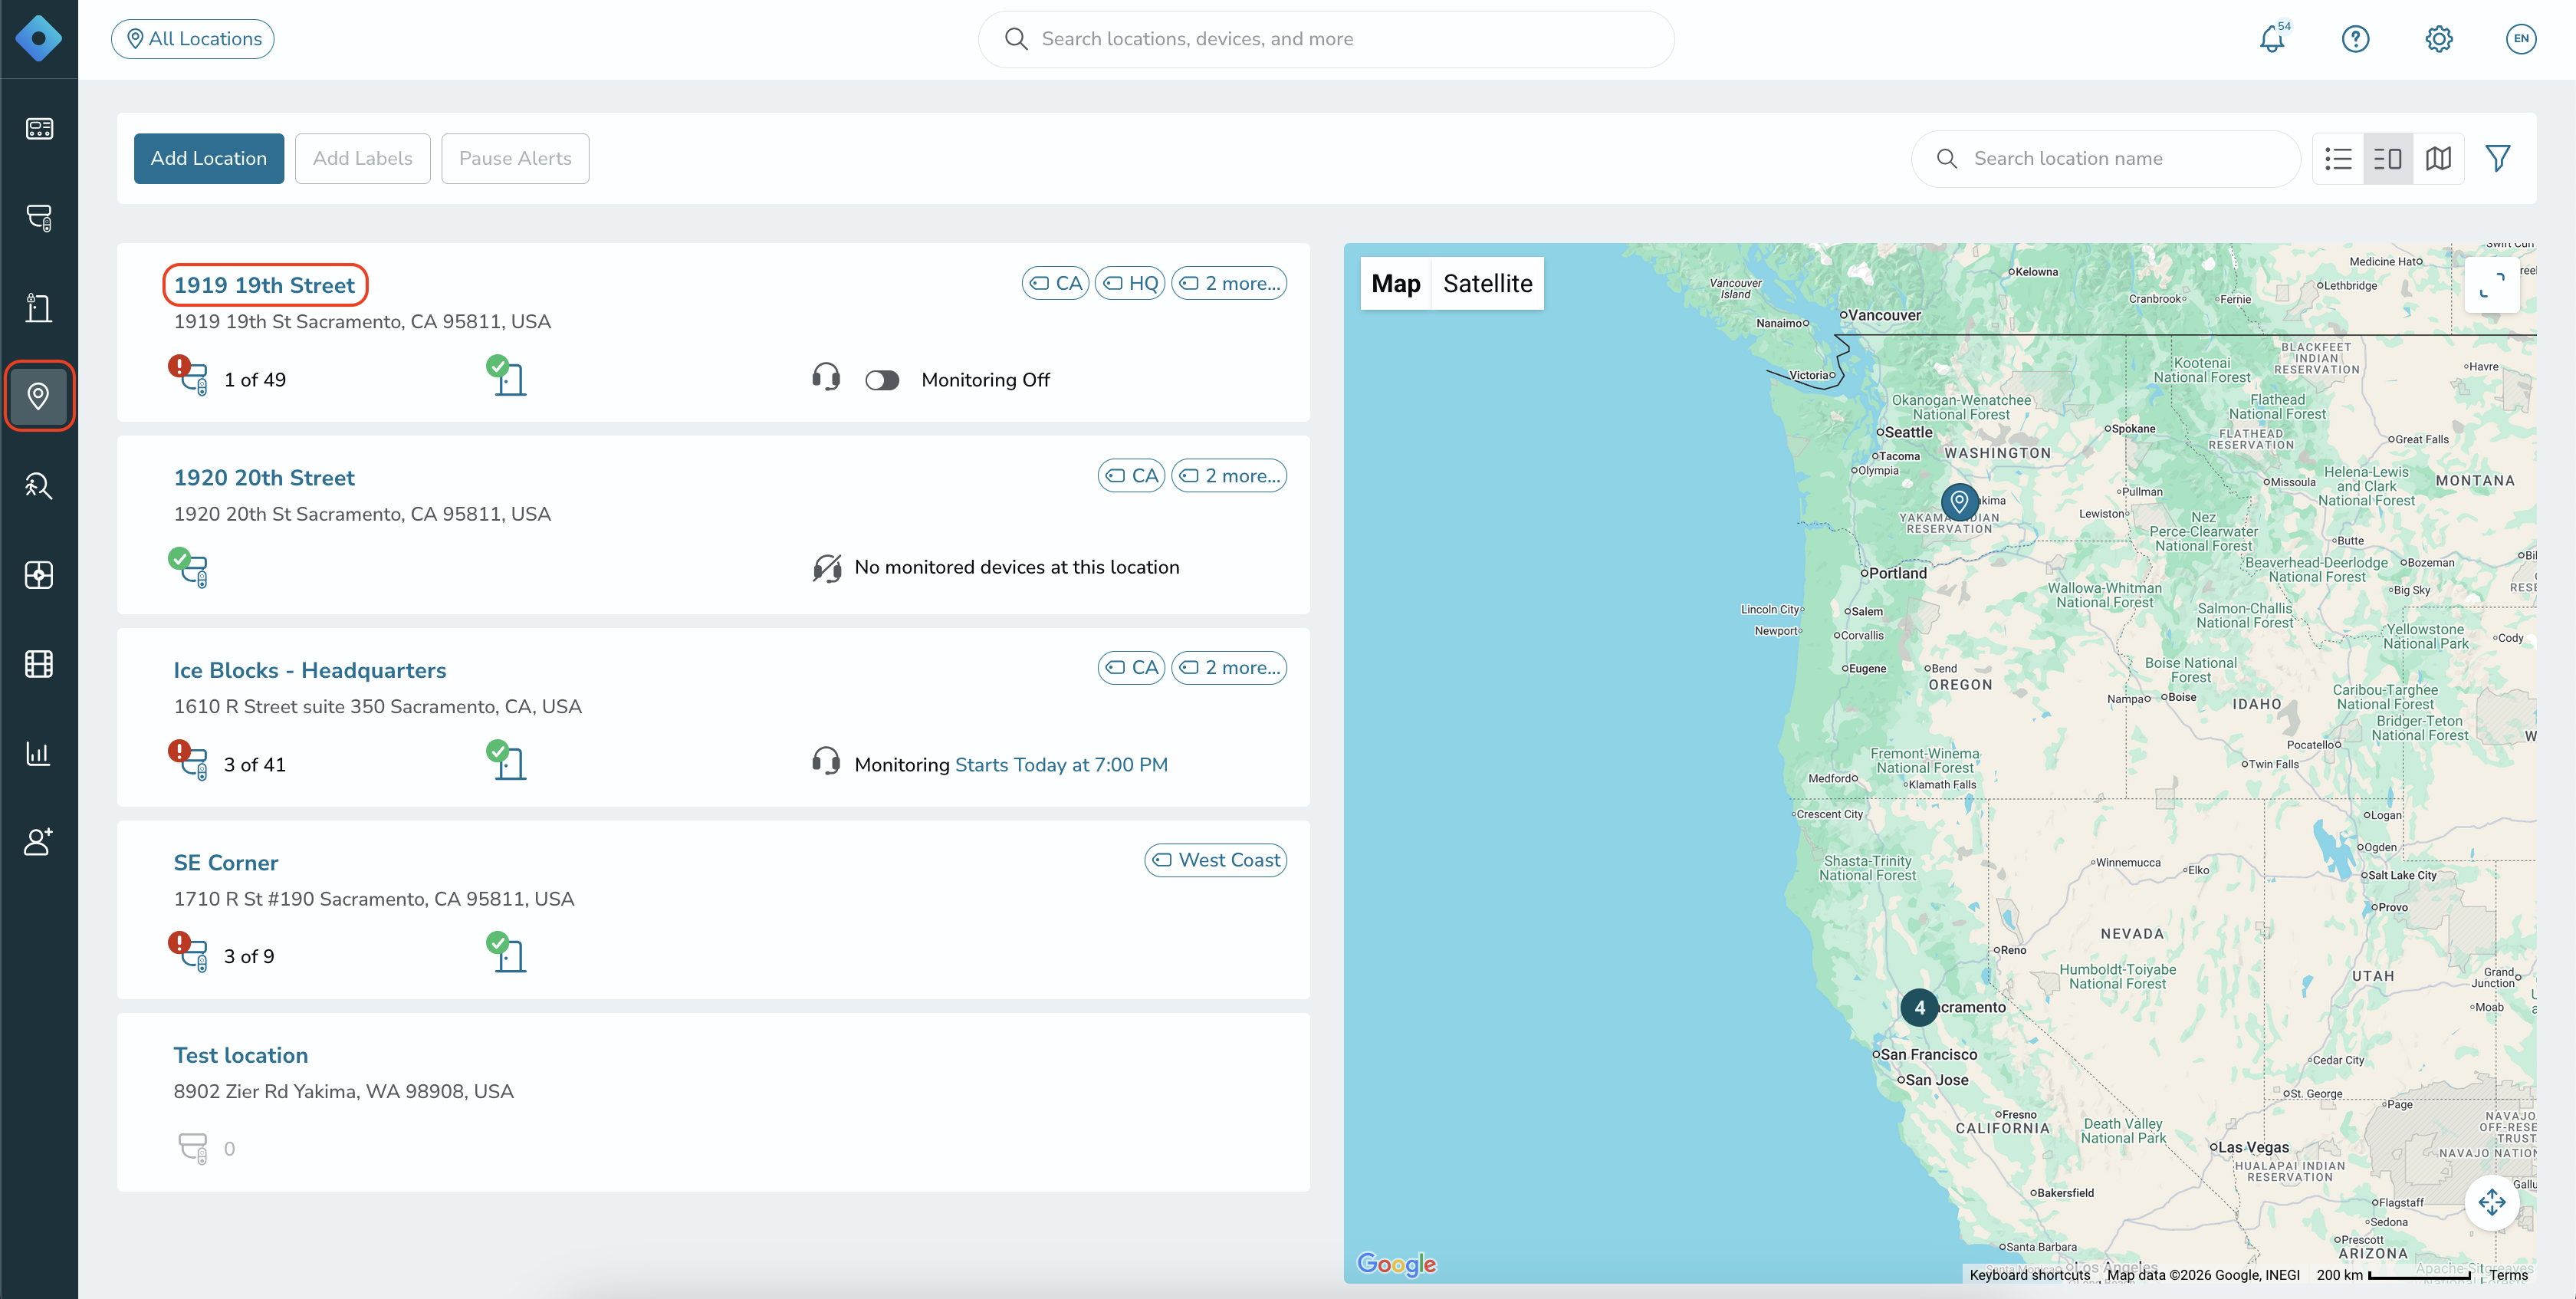Click the HQ label on 1919 19th Street

pos(1130,283)
